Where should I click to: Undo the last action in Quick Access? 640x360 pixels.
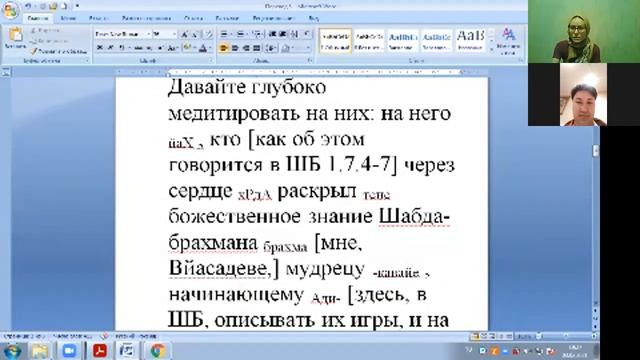tap(28, 6)
